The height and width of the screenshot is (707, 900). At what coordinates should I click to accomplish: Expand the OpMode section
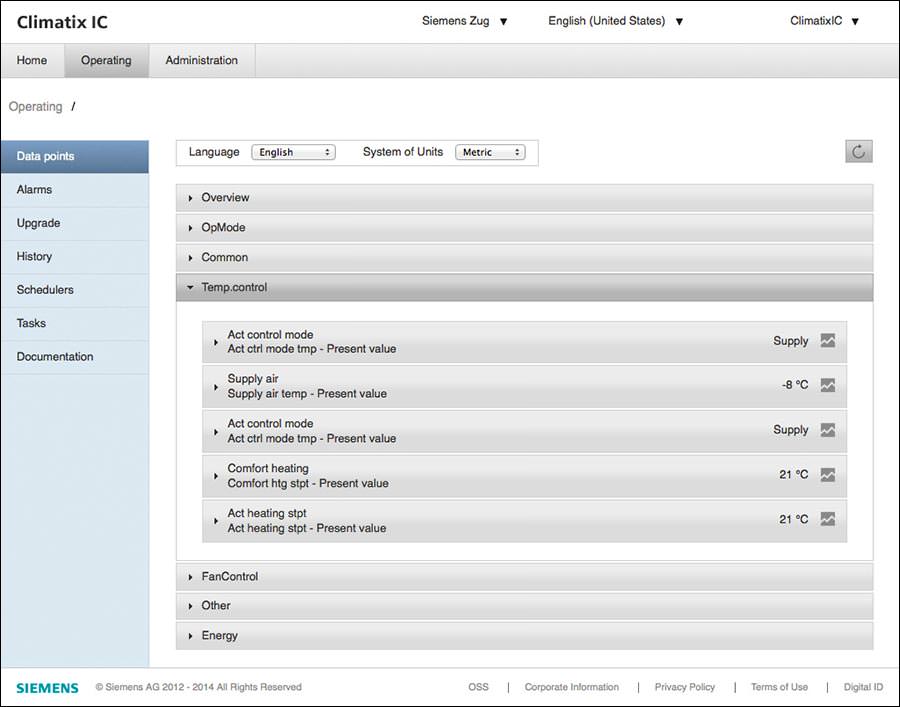(525, 227)
